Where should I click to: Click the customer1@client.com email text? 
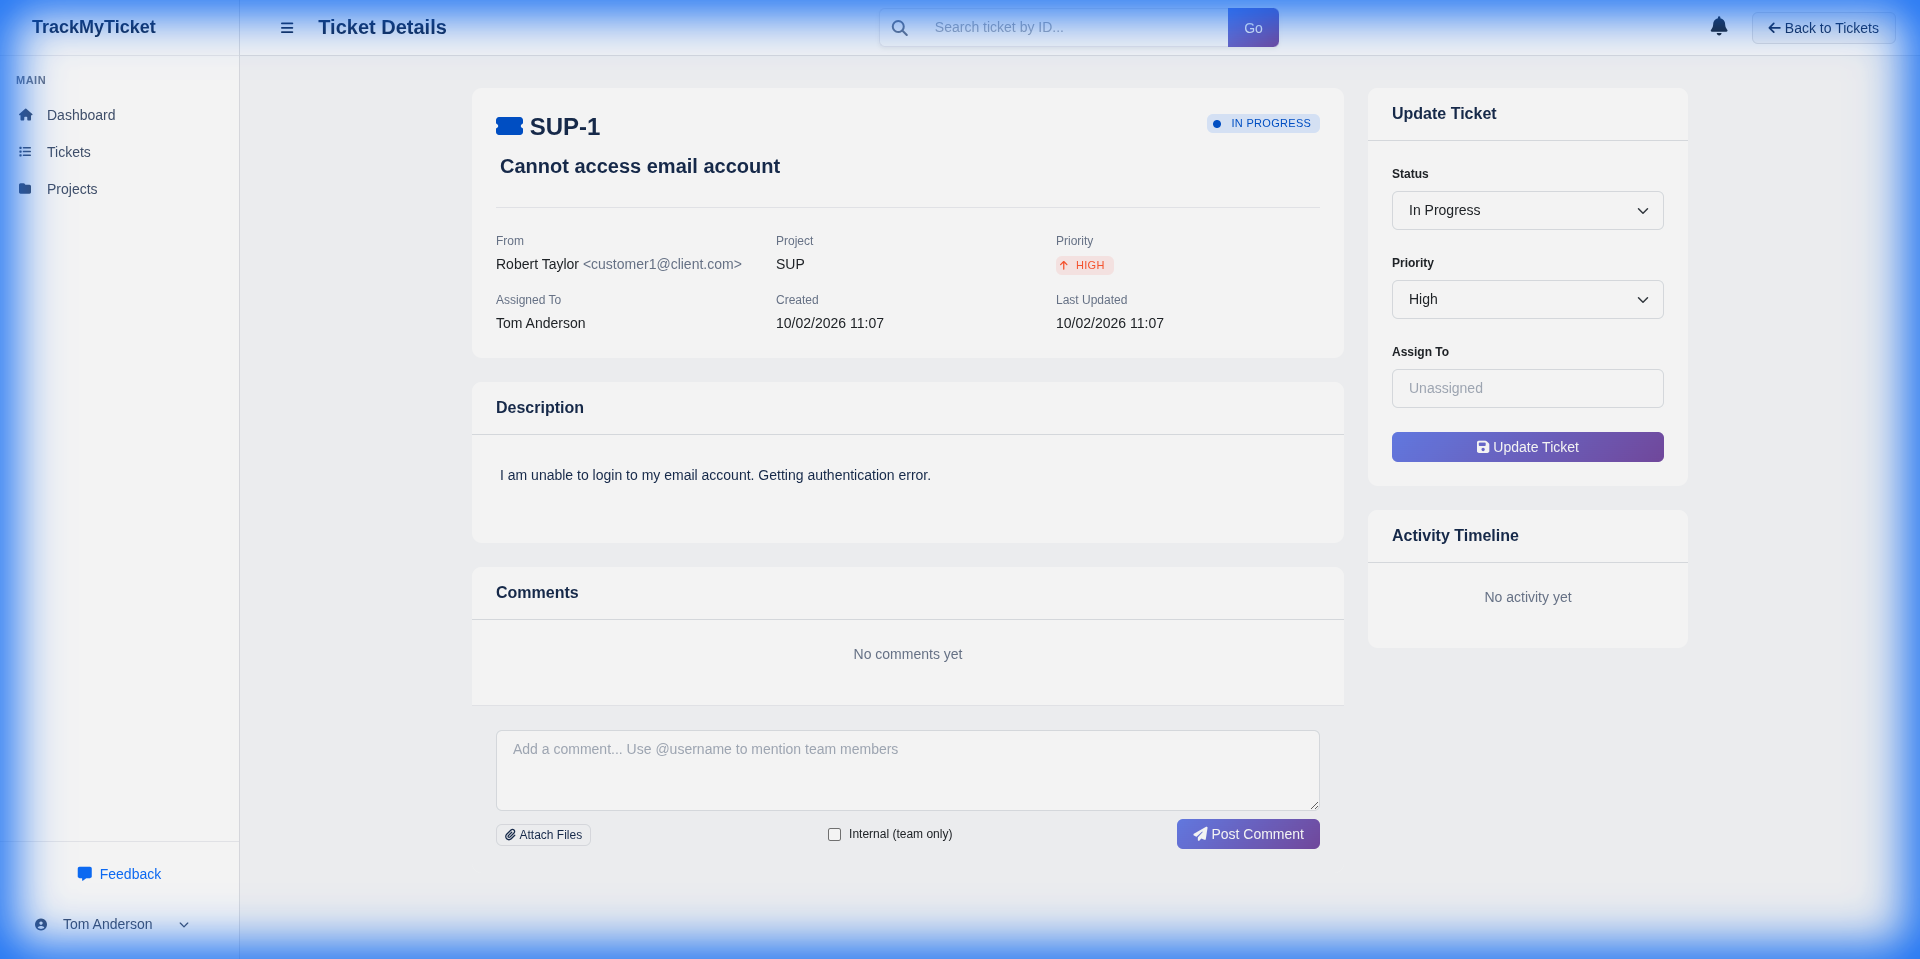coord(662,264)
